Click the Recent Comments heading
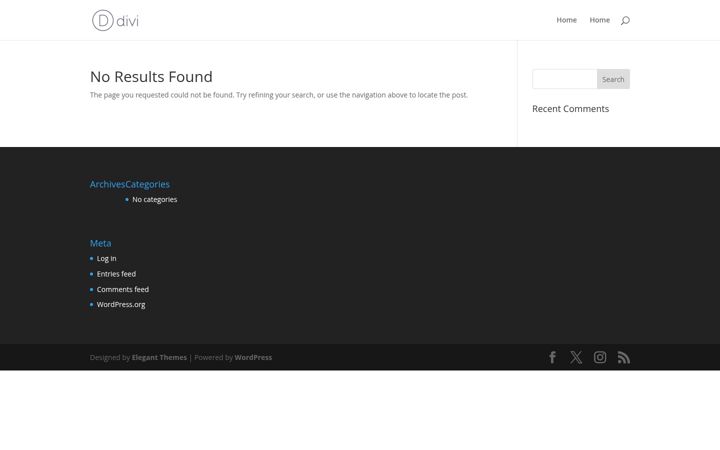The width and height of the screenshot is (720, 450). click(x=570, y=109)
